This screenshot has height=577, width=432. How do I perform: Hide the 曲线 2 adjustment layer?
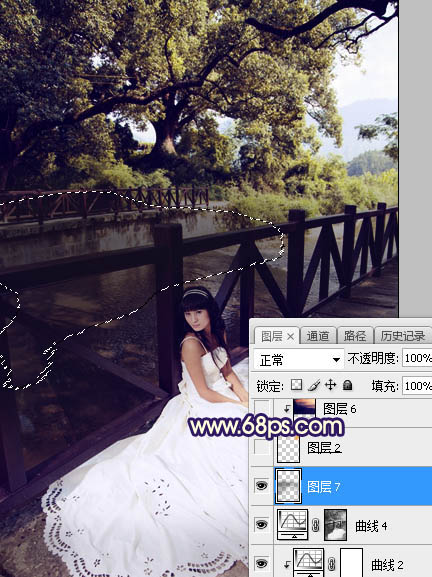click(x=262, y=563)
